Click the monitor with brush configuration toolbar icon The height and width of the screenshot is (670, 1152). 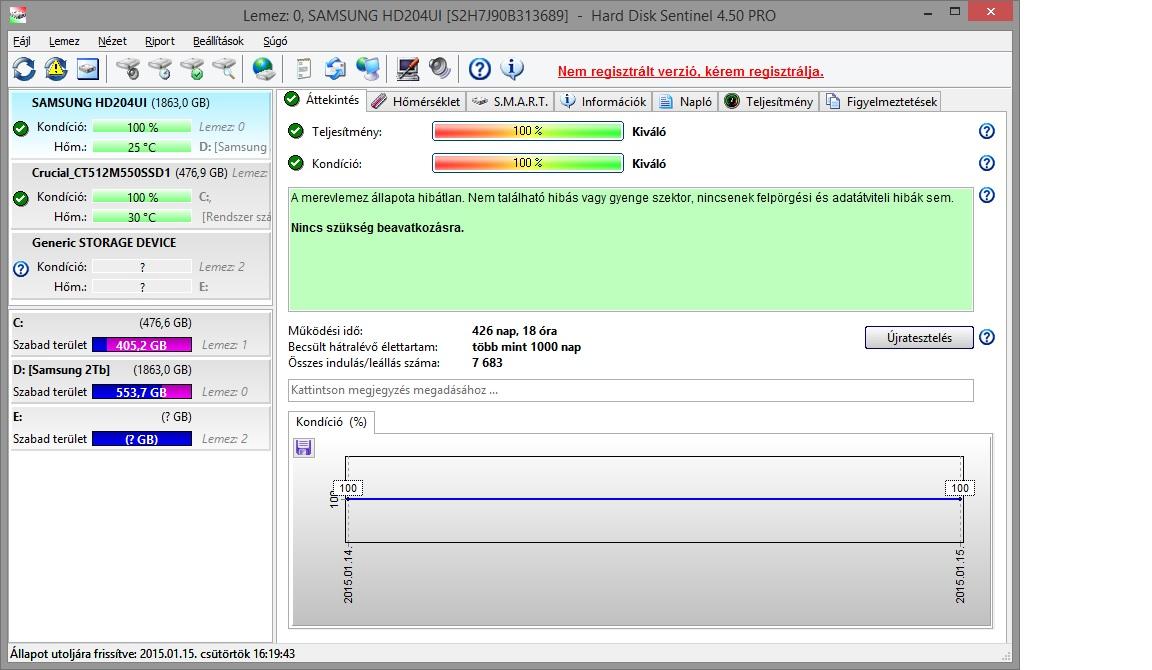coord(408,70)
